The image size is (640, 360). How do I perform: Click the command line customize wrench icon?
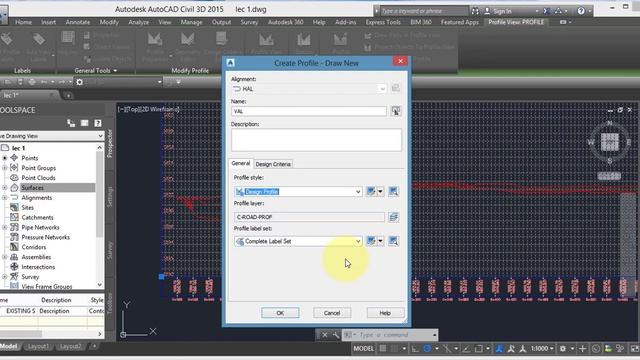click(x=336, y=335)
